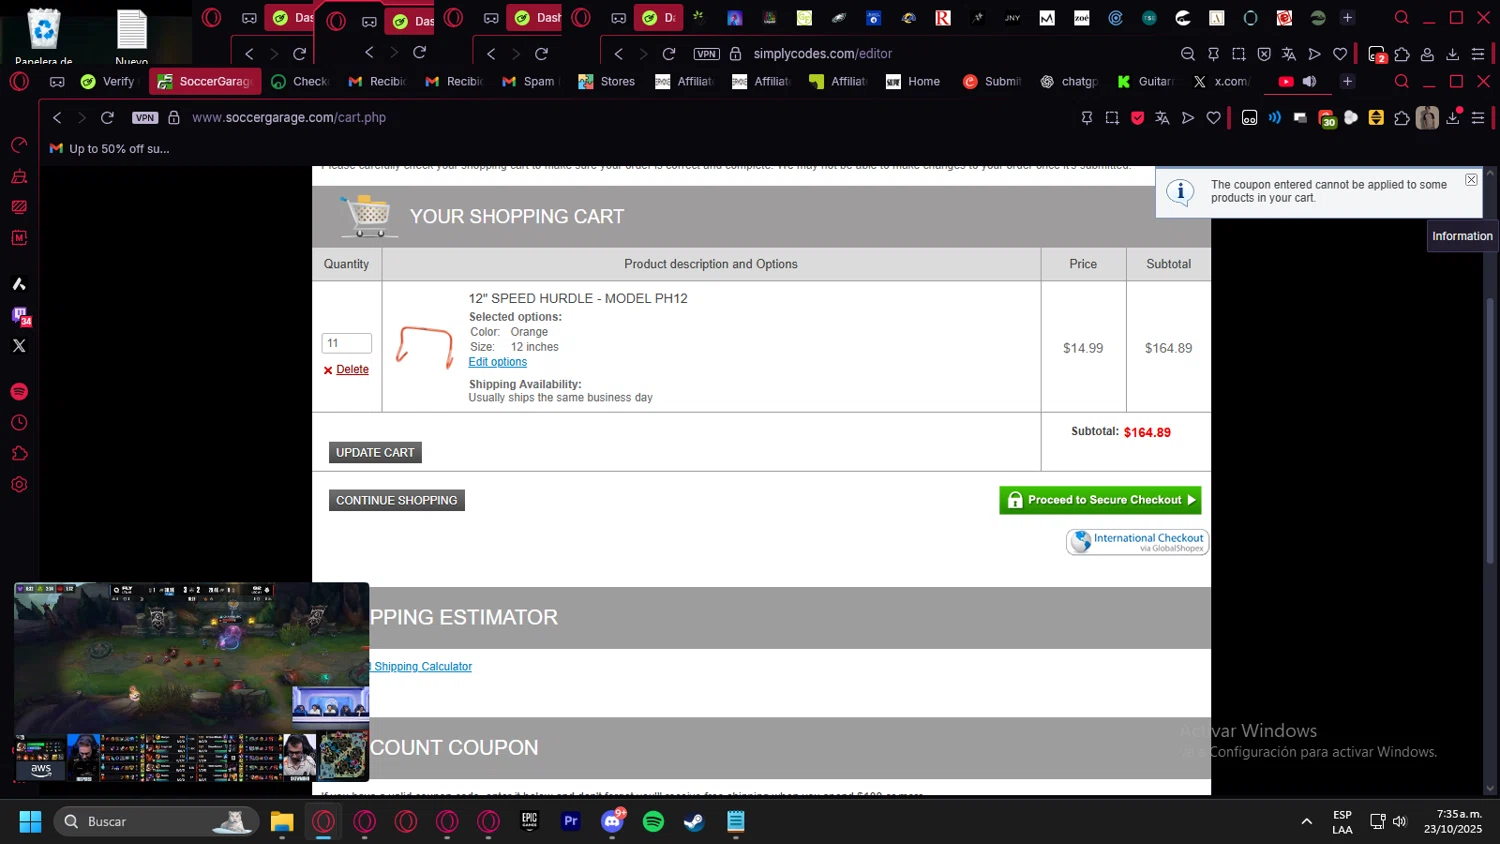Open Twitch in the Opera sidebar
This screenshot has width=1500, height=844.
pyautogui.click(x=19, y=315)
